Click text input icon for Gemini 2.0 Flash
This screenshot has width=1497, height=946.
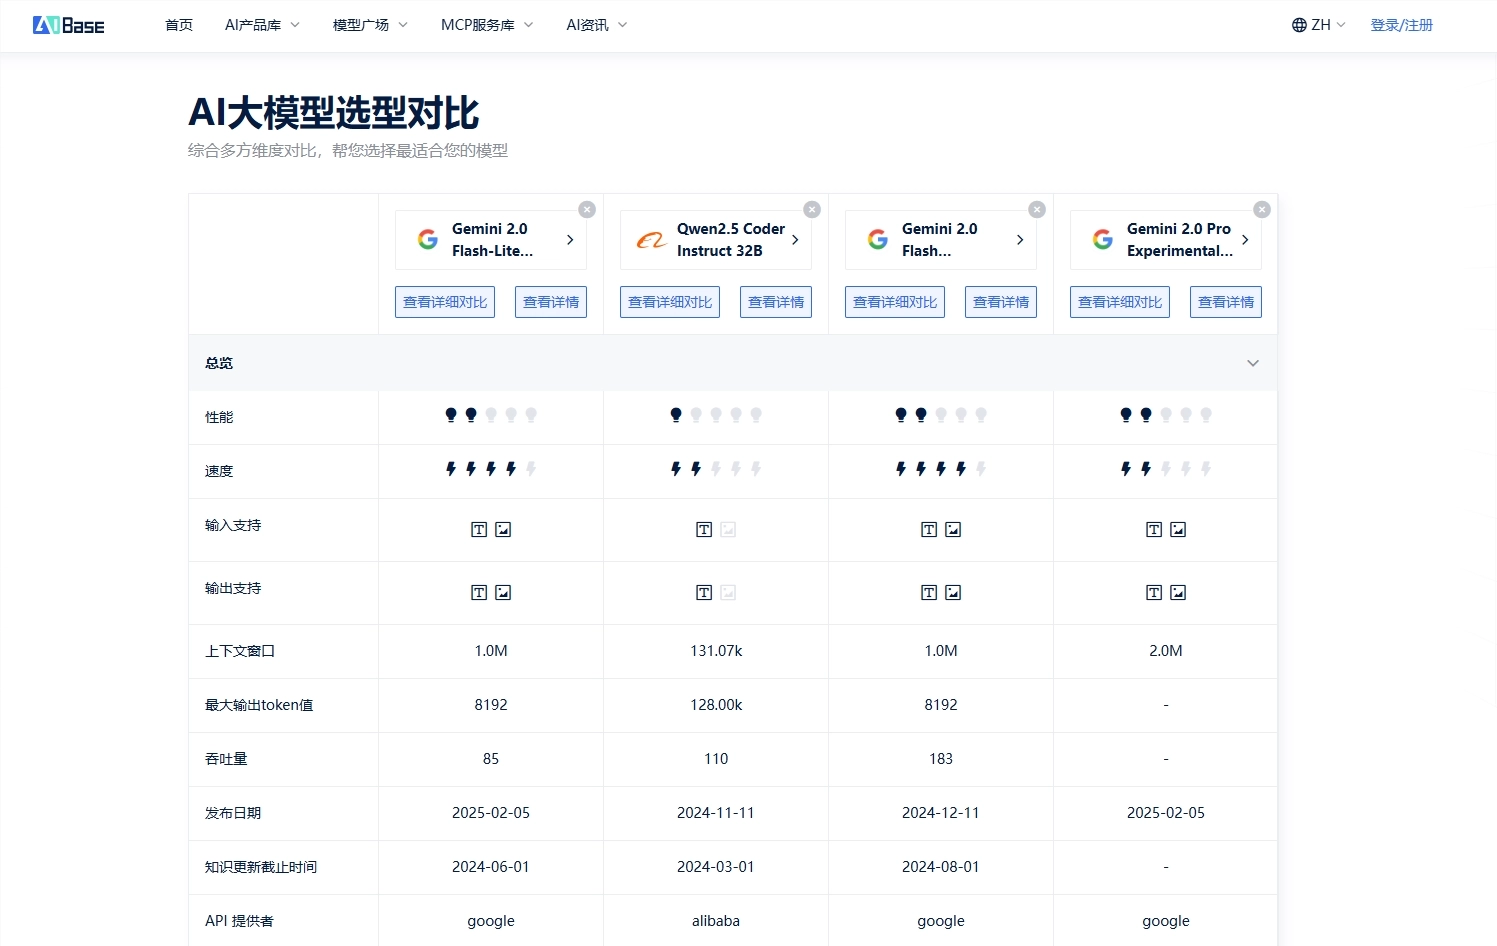tap(929, 530)
